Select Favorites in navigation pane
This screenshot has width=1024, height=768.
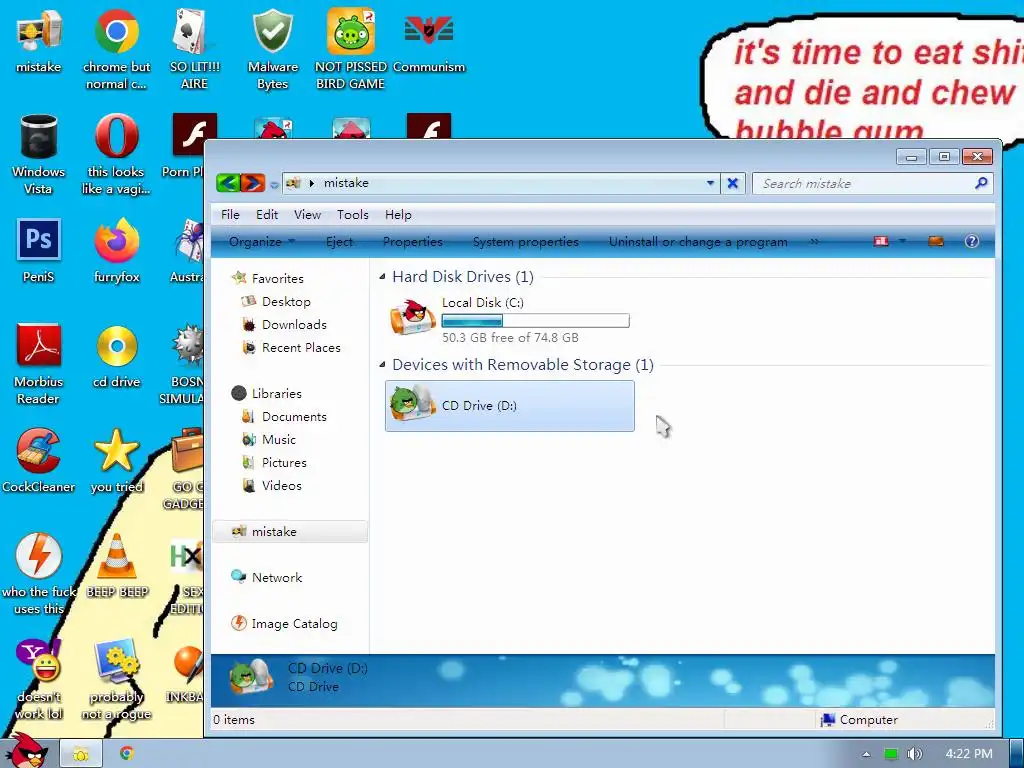coord(268,278)
